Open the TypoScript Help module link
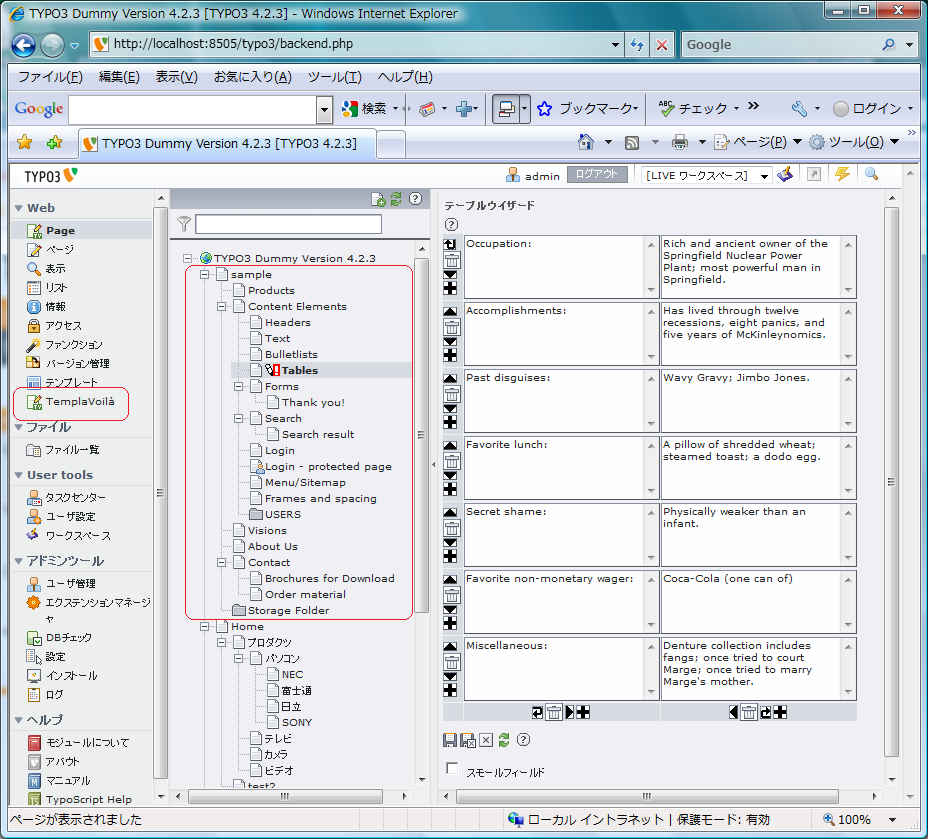 [89, 799]
